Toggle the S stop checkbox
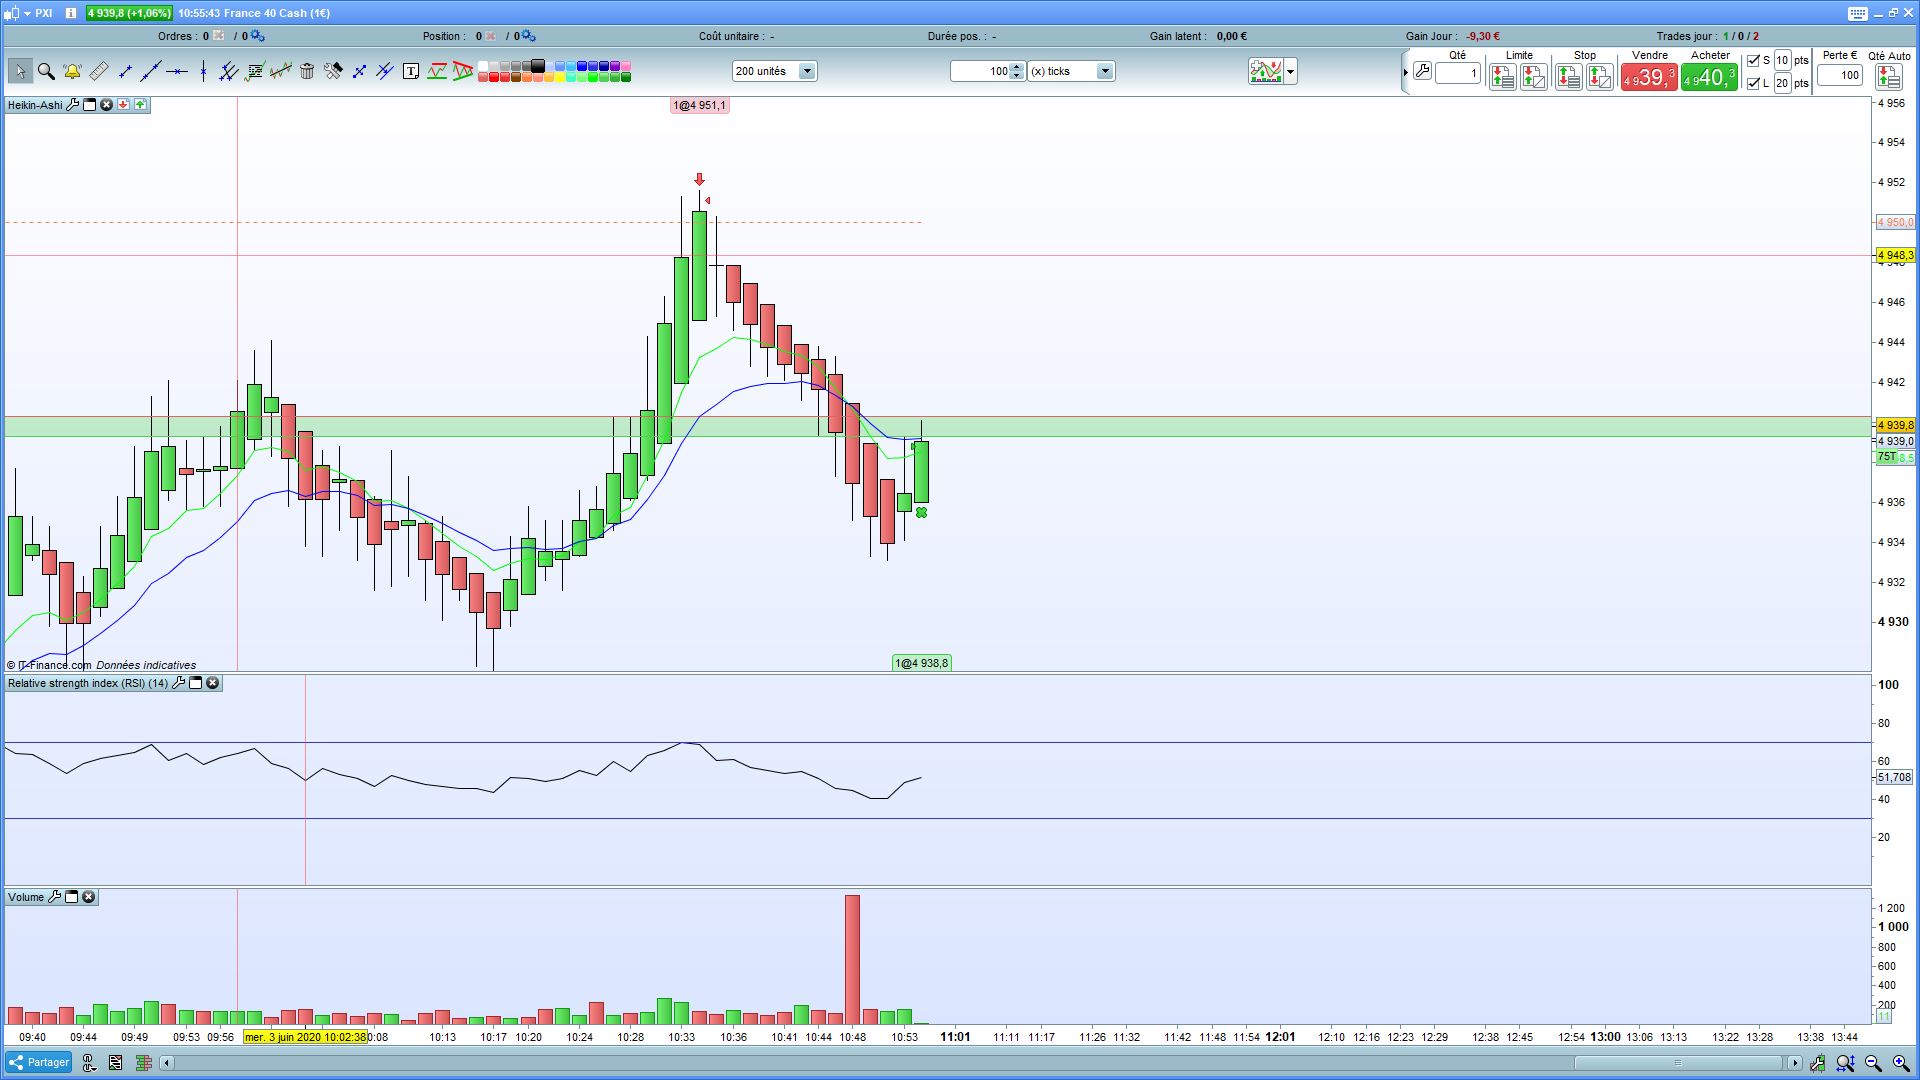Image resolution: width=1920 pixels, height=1080 pixels. click(x=1753, y=61)
